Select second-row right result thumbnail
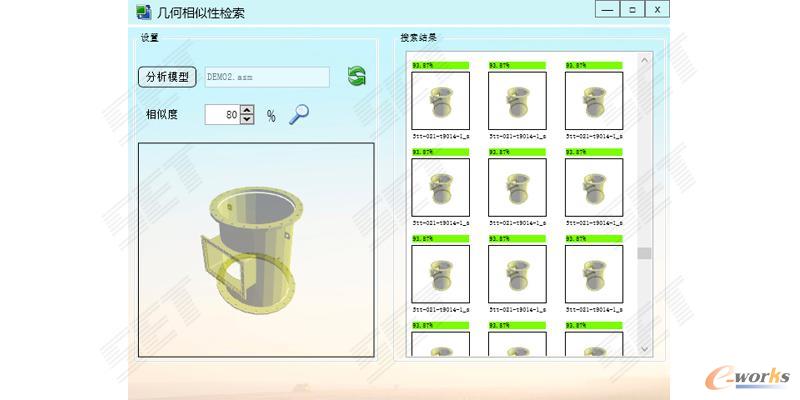800x400 pixels. (594, 187)
